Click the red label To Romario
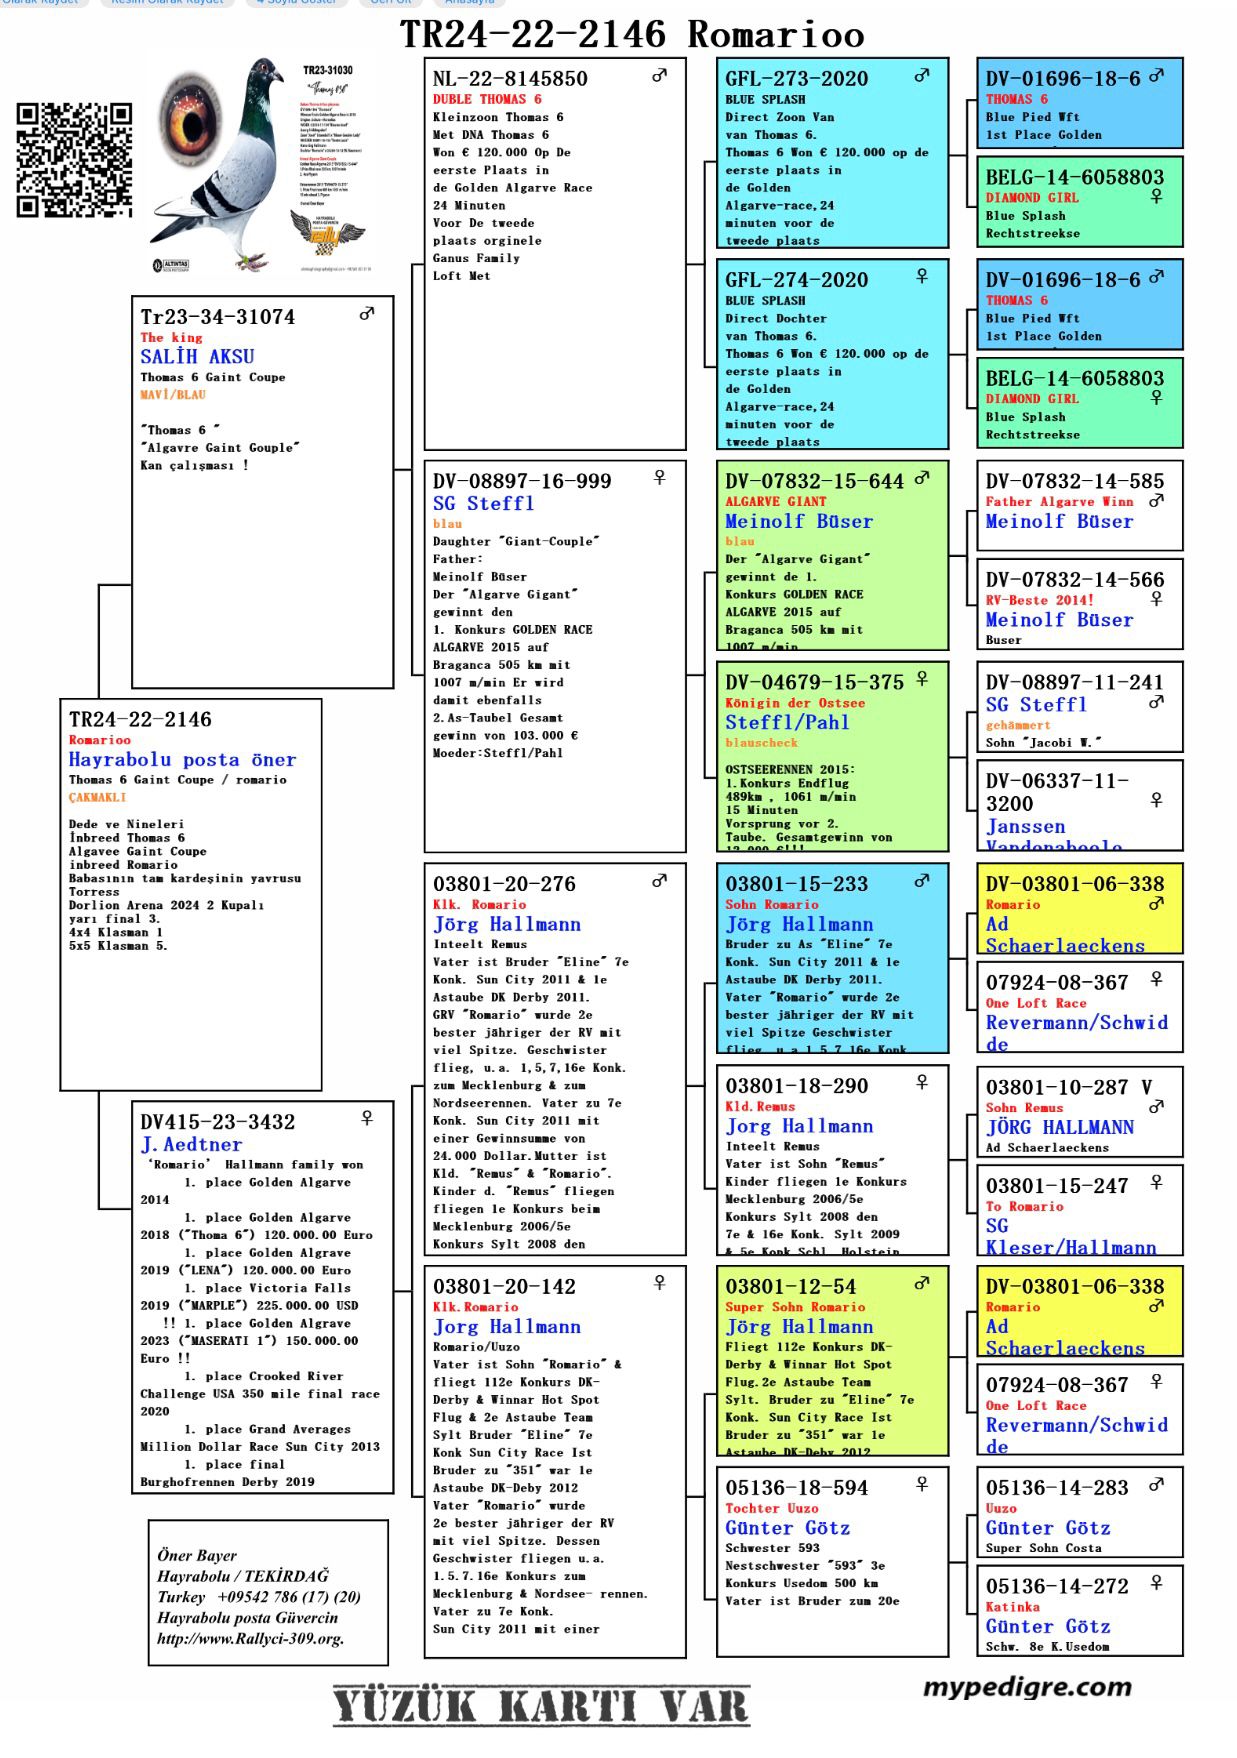Image resolution: width=1237 pixels, height=1758 pixels. [x=1024, y=1207]
